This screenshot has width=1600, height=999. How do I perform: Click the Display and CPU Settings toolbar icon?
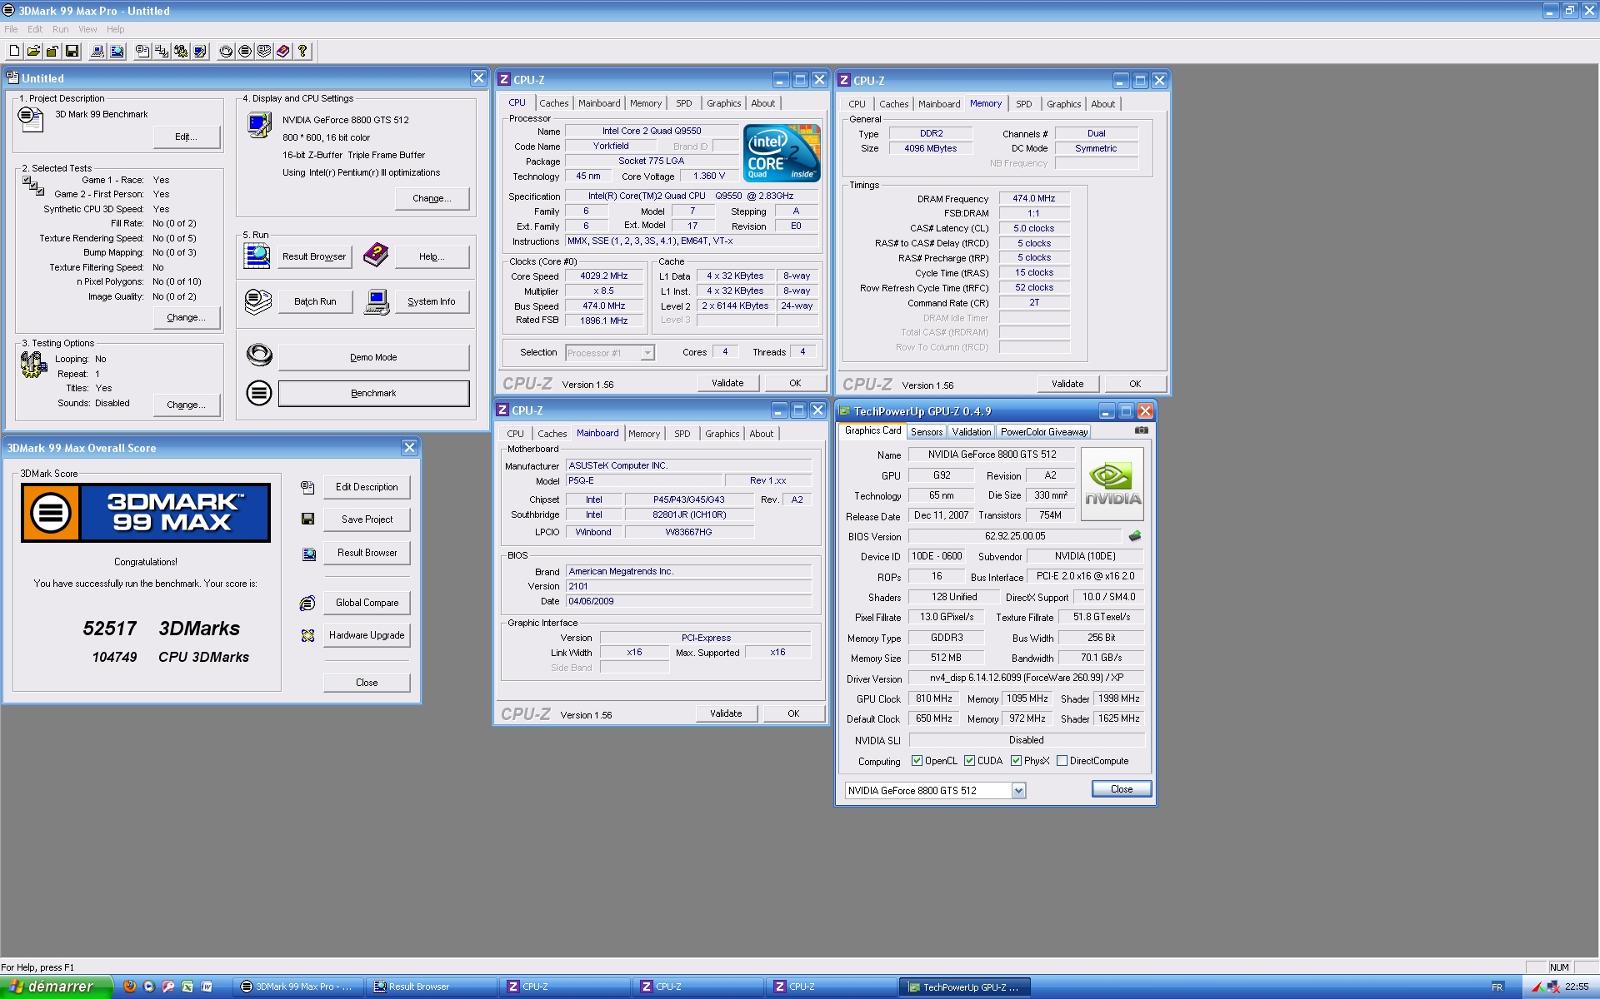[200, 51]
